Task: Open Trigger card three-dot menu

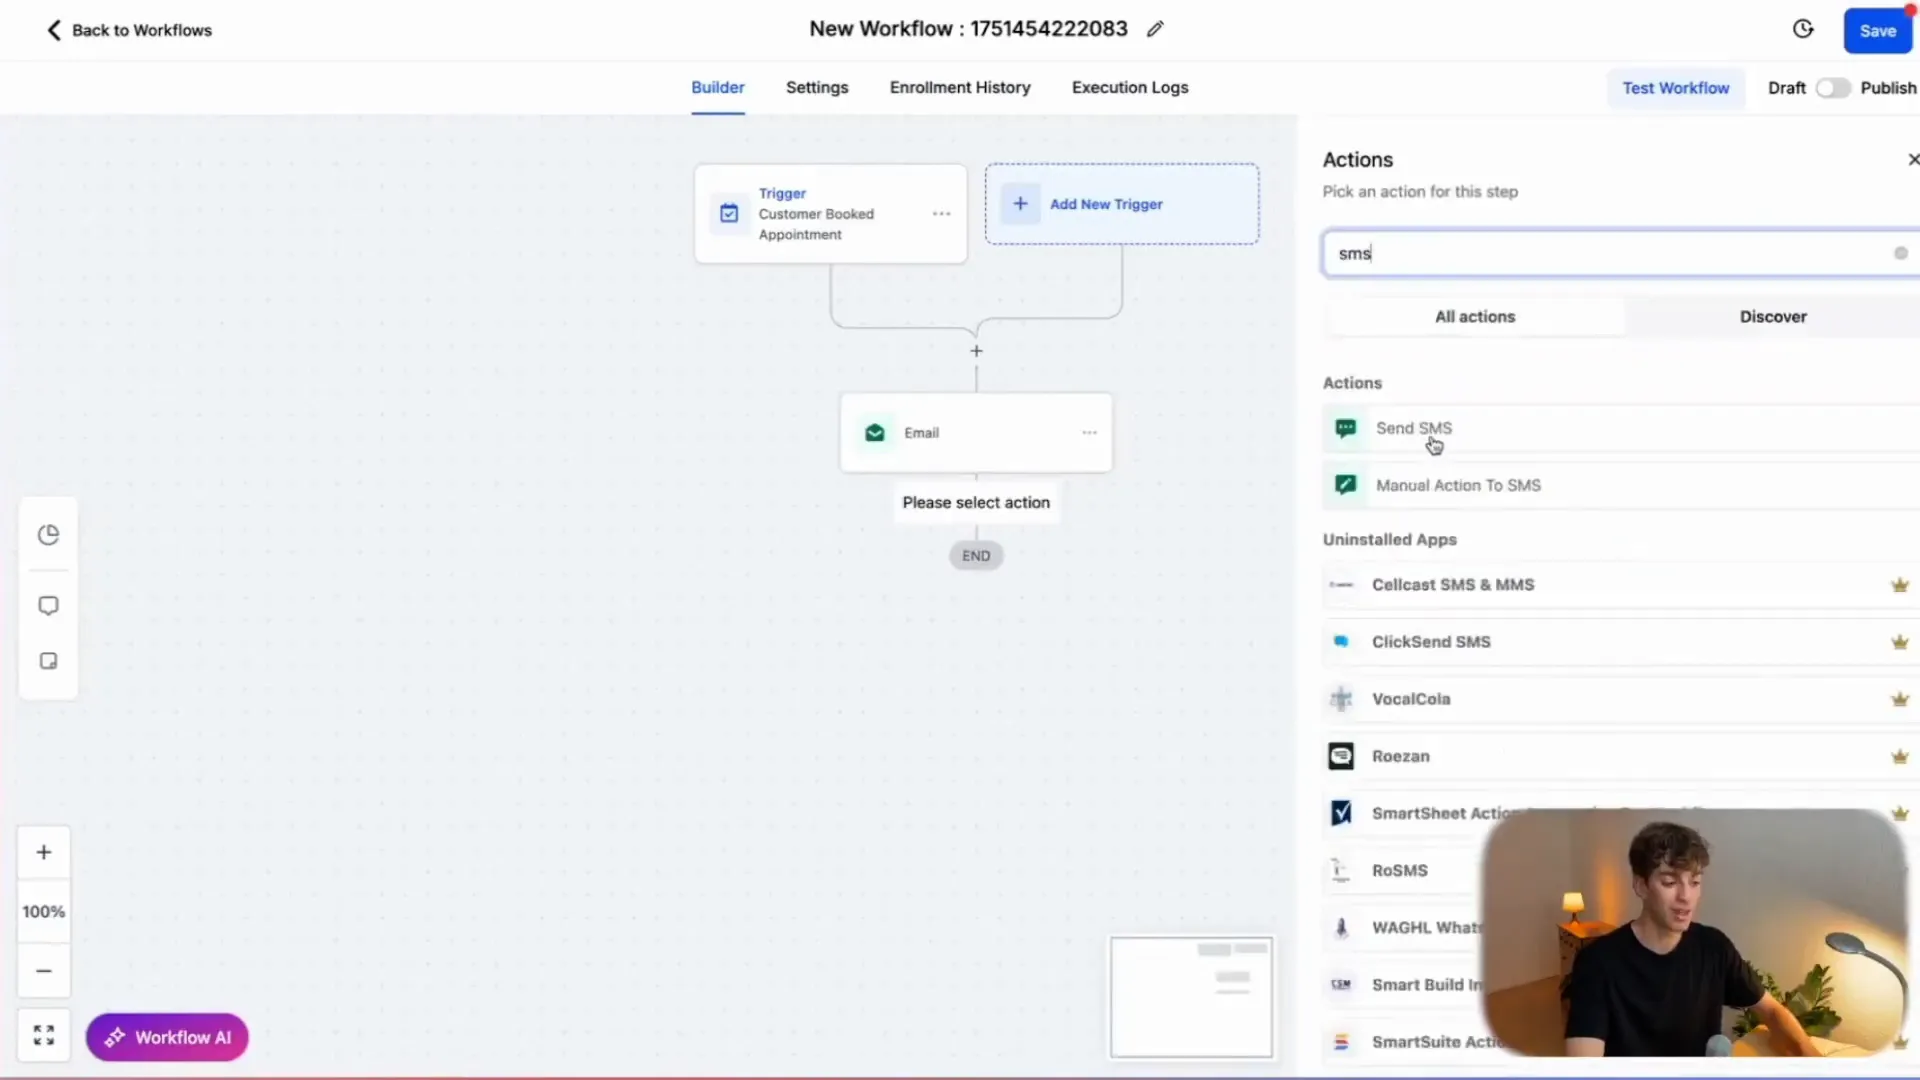Action: pyautogui.click(x=941, y=213)
